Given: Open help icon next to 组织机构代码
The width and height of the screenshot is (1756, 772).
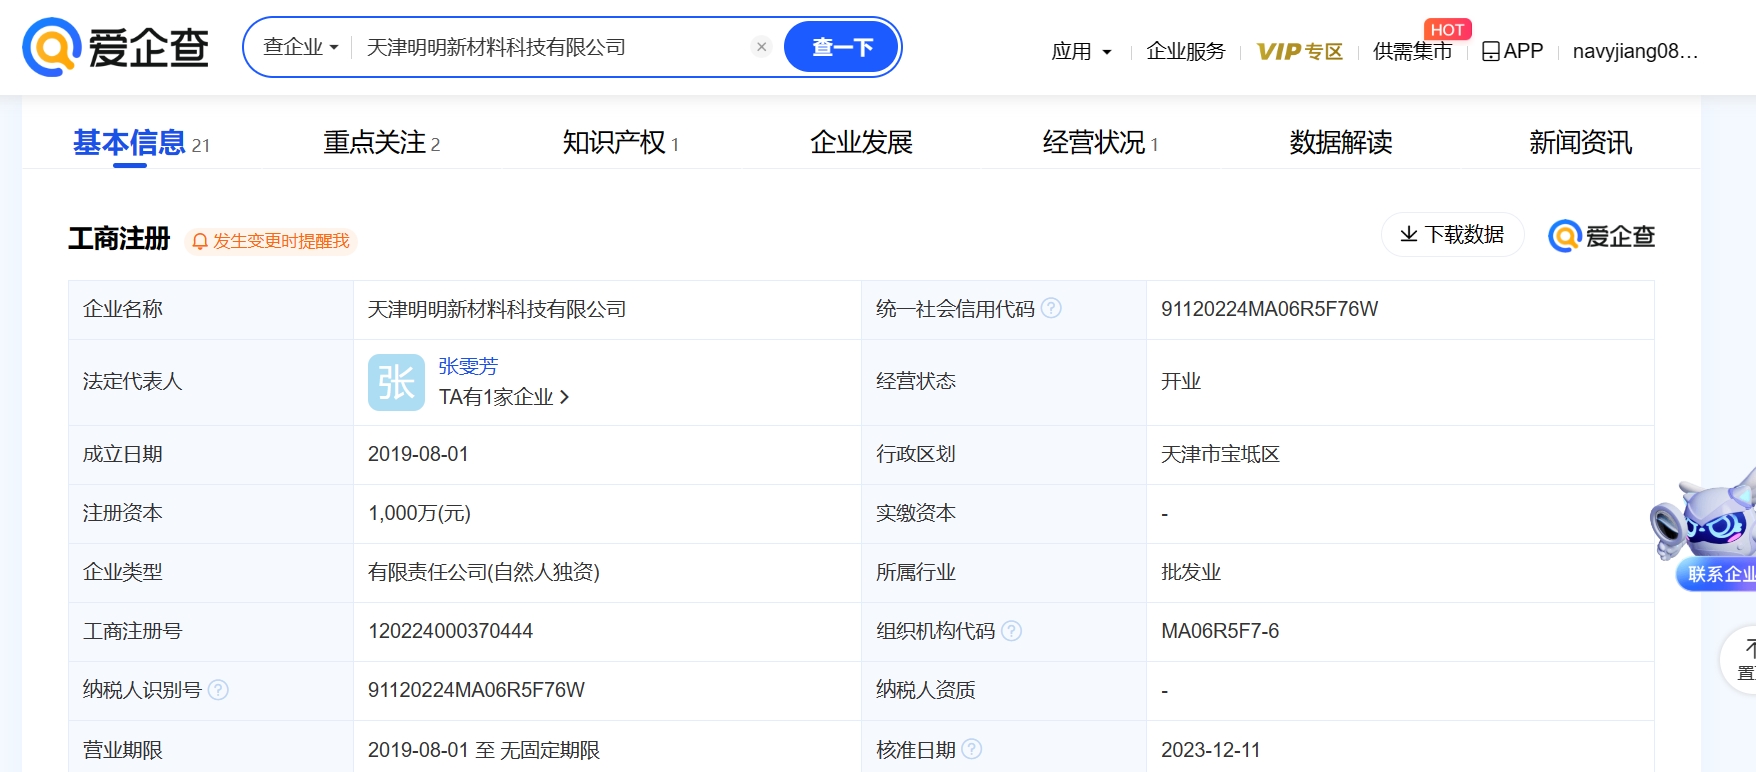Looking at the screenshot, I should (1011, 631).
